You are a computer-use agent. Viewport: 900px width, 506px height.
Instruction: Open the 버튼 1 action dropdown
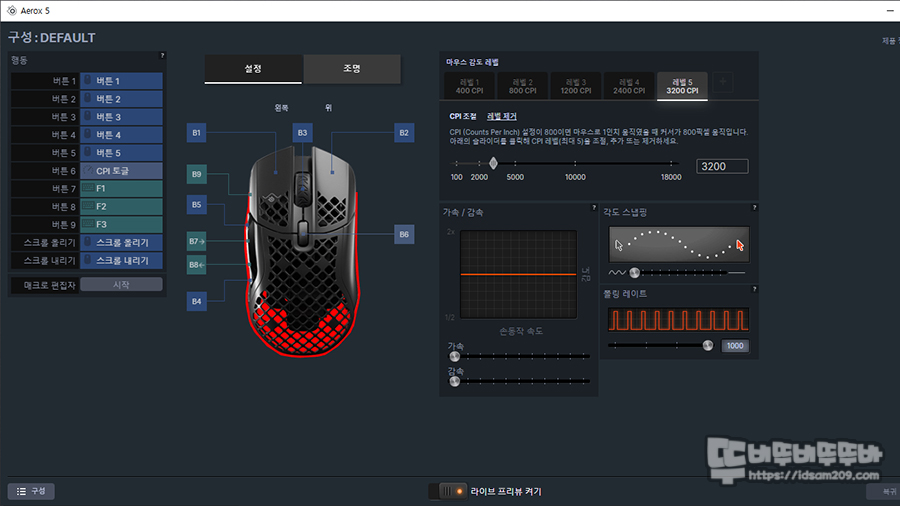[x=121, y=81]
